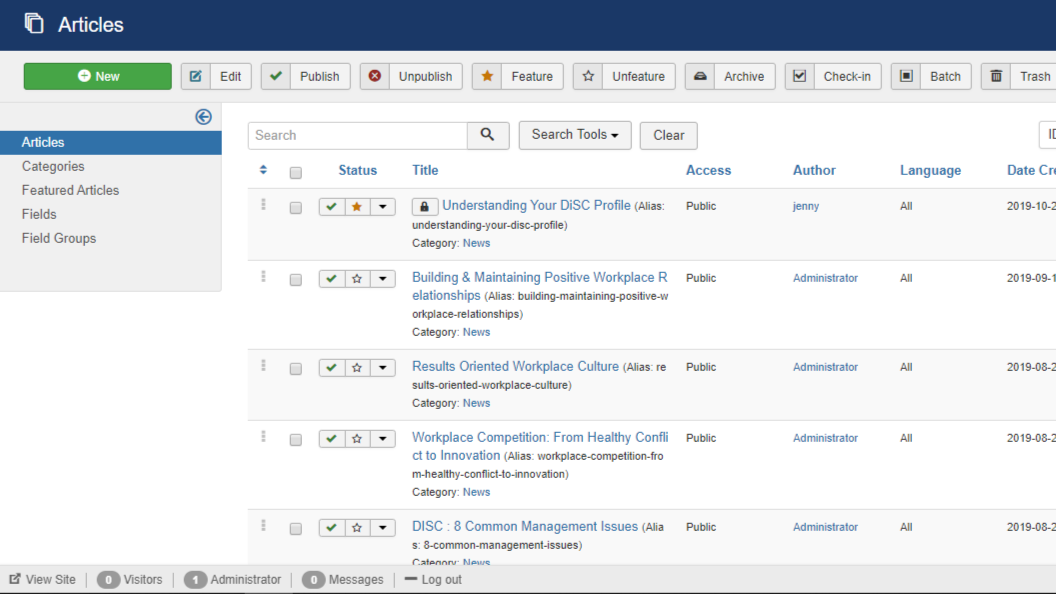The image size is (1056, 594).
Task: Toggle featured star of Results Oriented Workplace Culture
Action: (357, 368)
